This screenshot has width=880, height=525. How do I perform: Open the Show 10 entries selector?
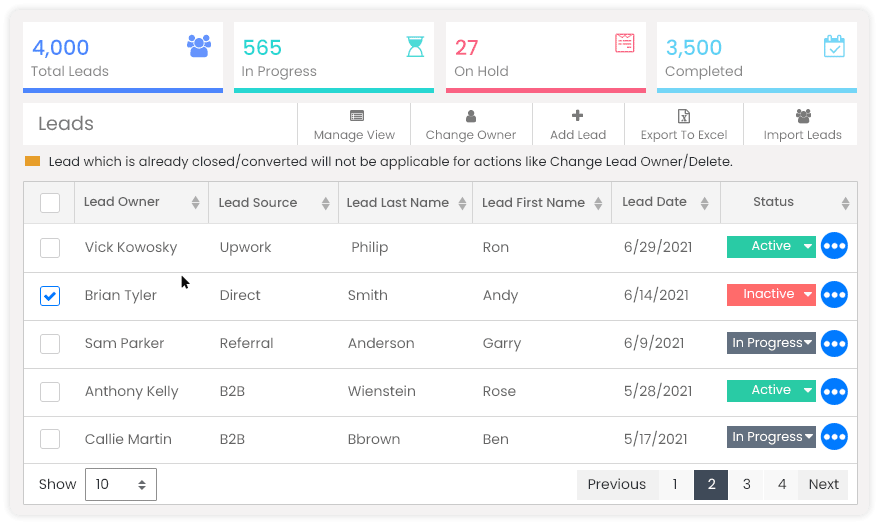point(121,484)
